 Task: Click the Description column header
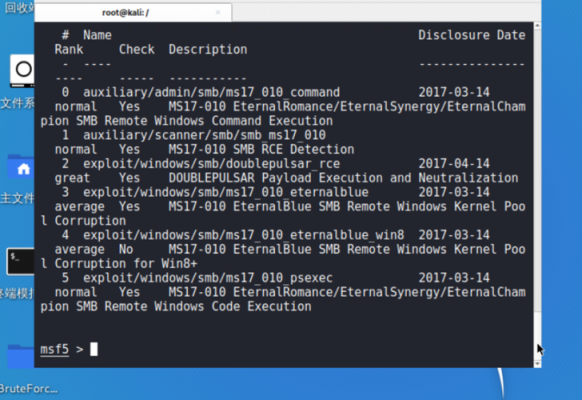coord(208,49)
